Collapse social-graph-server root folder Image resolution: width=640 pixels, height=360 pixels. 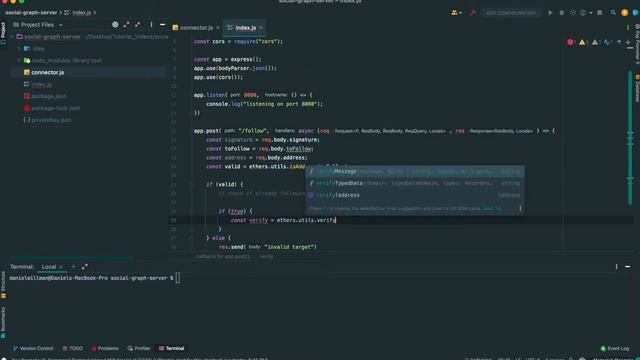pyautogui.click(x=13, y=37)
